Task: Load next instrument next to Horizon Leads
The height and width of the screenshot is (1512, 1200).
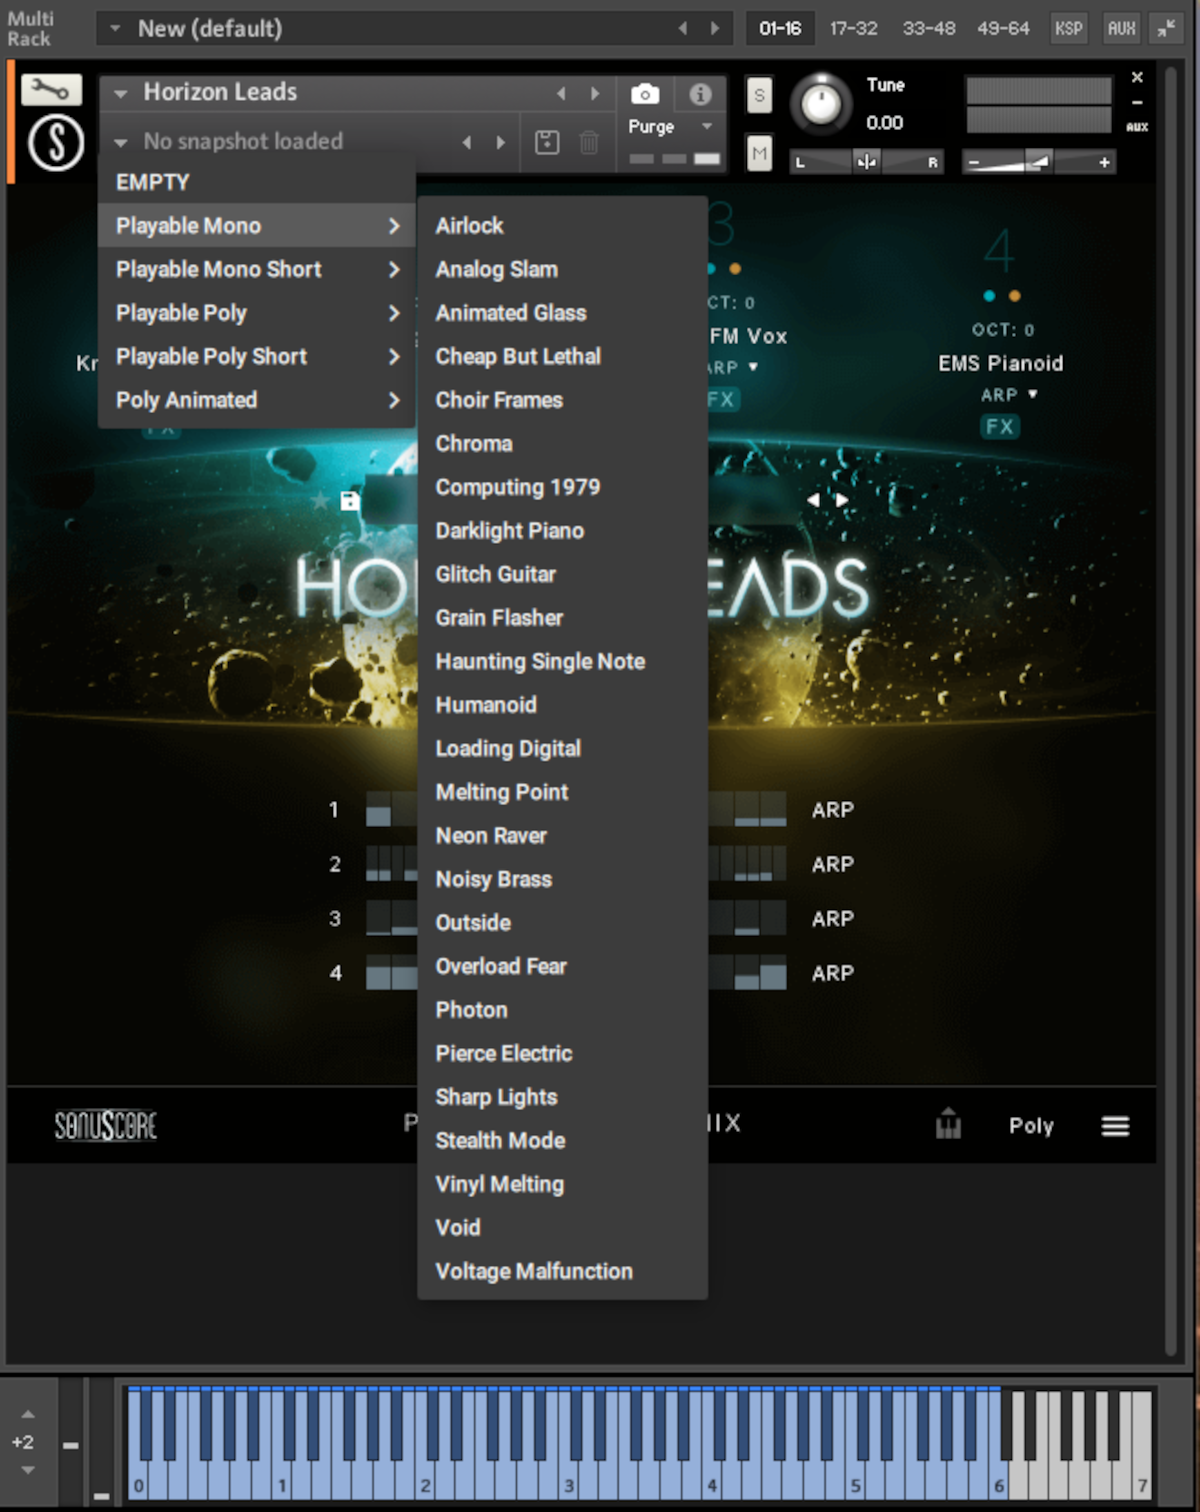Action: pyautogui.click(x=595, y=93)
